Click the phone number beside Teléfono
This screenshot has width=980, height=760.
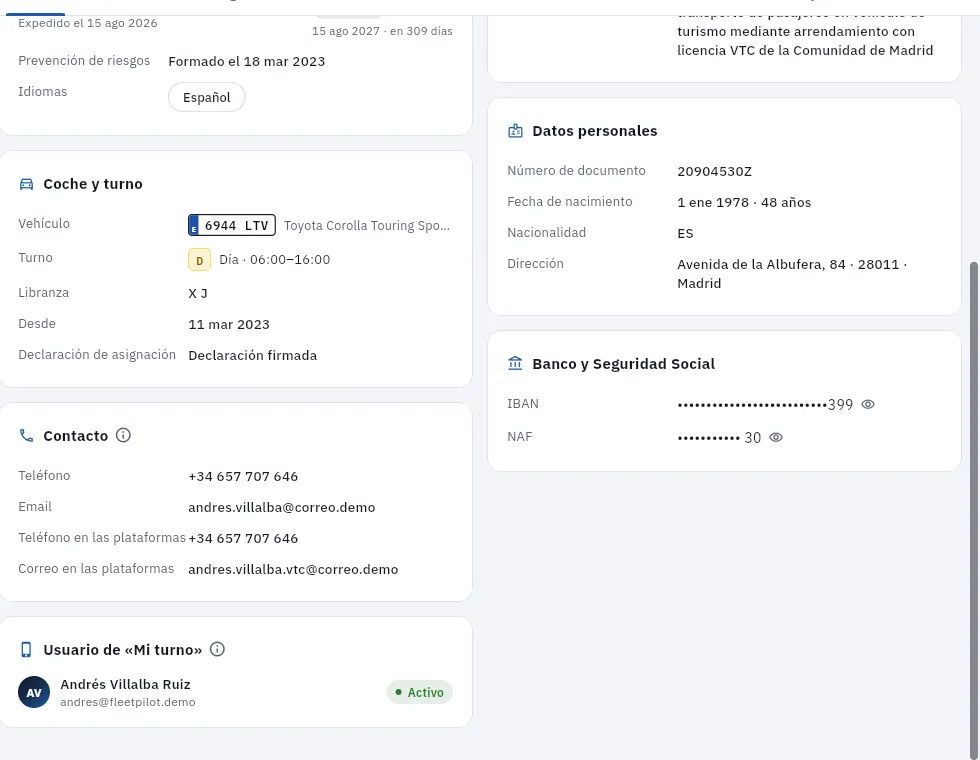[x=243, y=476]
